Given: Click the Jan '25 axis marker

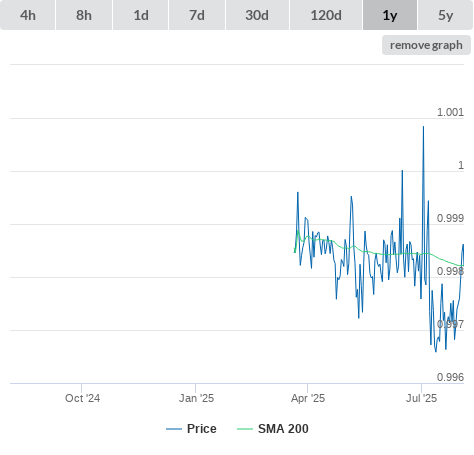Looking at the screenshot, I should click(x=196, y=398).
